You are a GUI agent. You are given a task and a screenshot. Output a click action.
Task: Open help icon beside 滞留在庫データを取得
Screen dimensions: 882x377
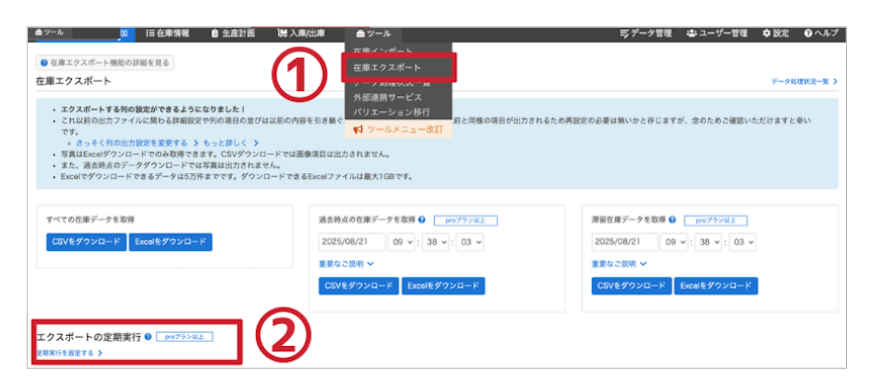pos(672,220)
